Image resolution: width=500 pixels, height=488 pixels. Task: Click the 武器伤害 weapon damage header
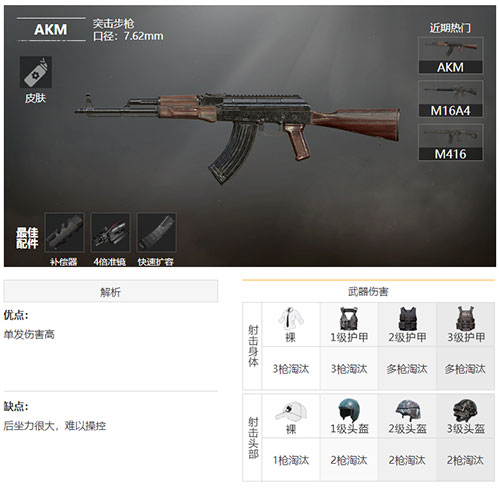click(368, 292)
